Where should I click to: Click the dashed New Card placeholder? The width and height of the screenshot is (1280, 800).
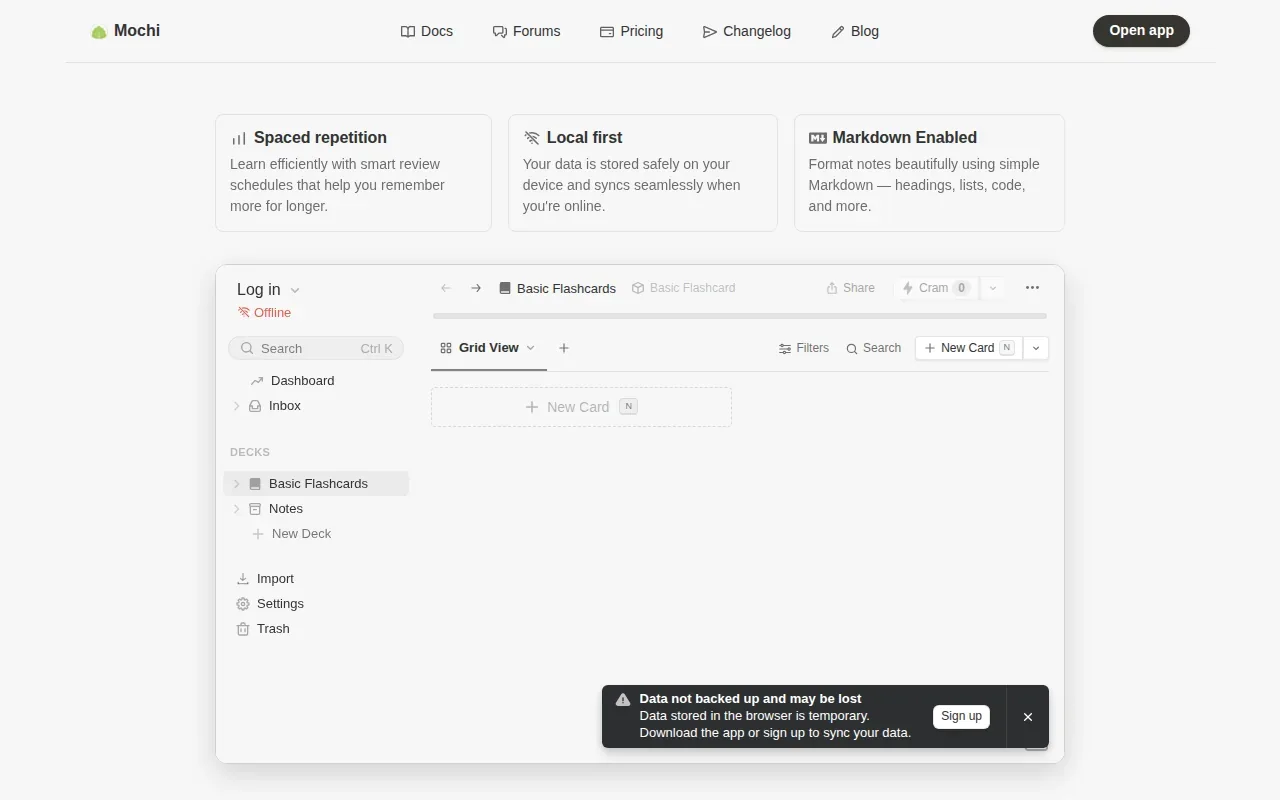581,407
